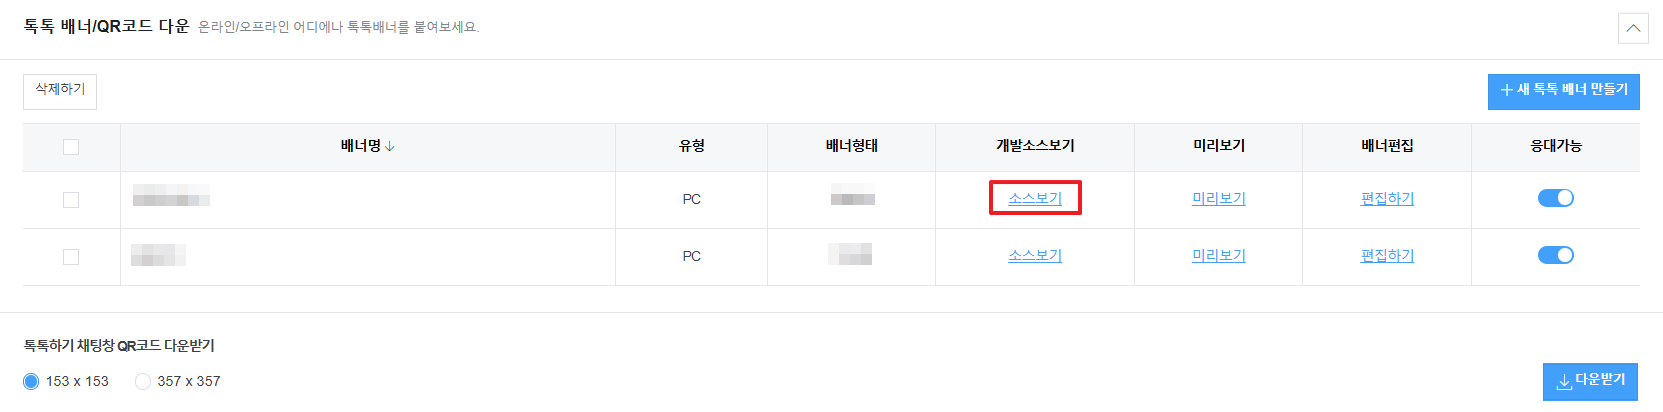Viewport: 1663px width, 412px height.
Task: Click 새 톡톡 배너 만들기 button
Action: pos(1563,91)
